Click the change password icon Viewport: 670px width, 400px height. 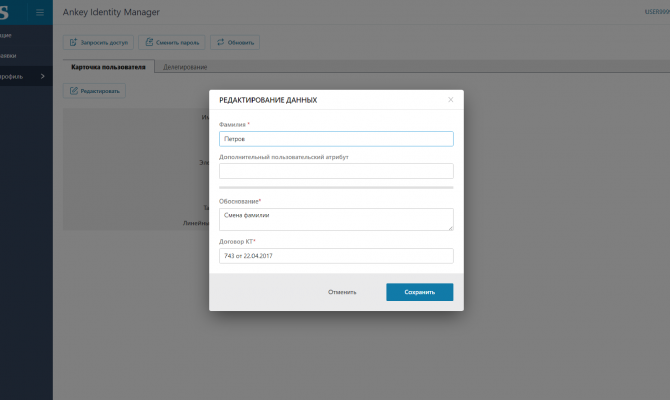point(150,43)
